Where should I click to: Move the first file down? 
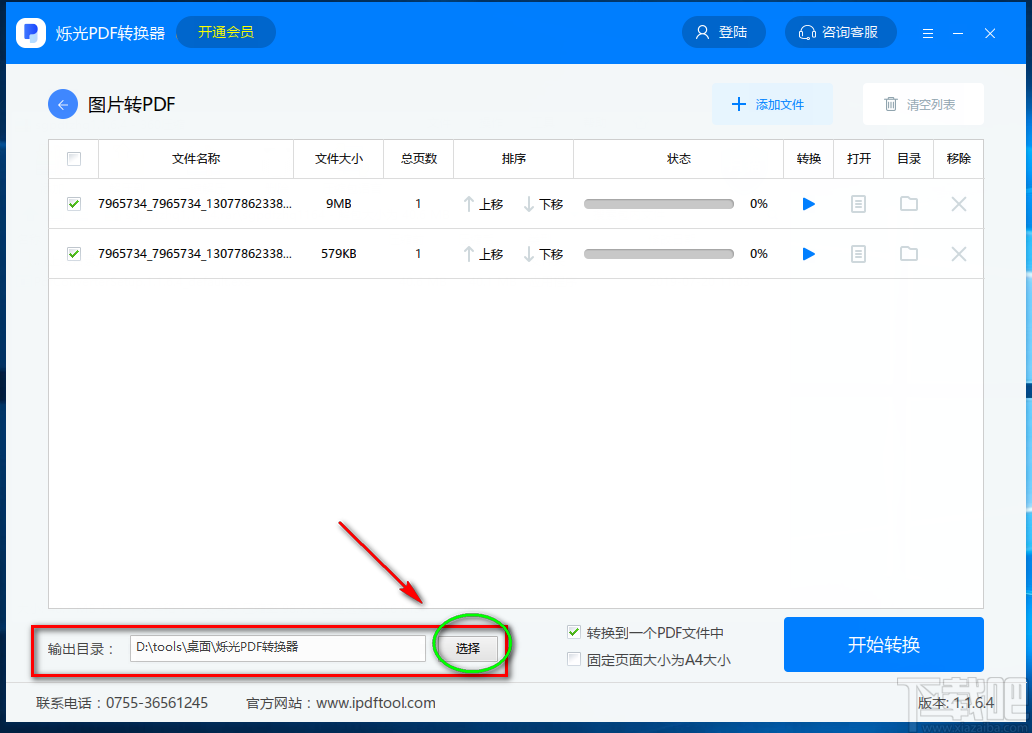[544, 204]
